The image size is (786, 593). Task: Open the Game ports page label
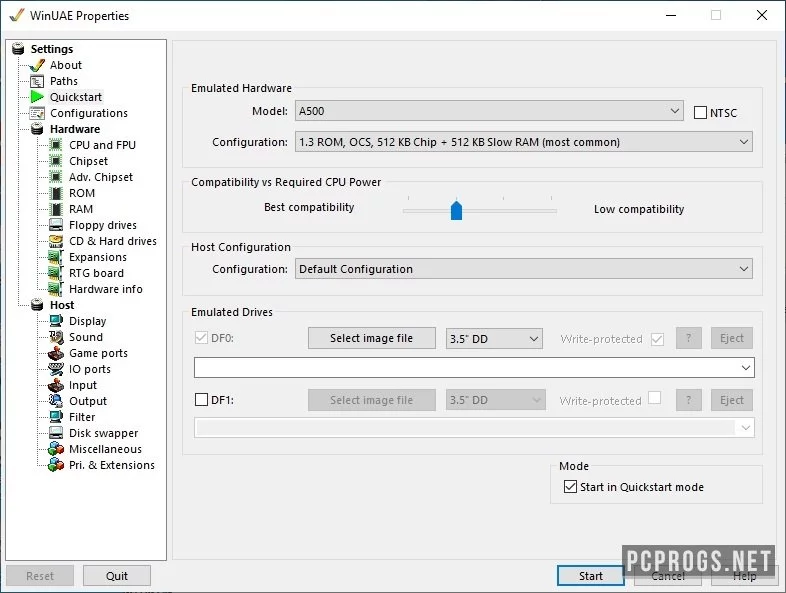click(98, 353)
